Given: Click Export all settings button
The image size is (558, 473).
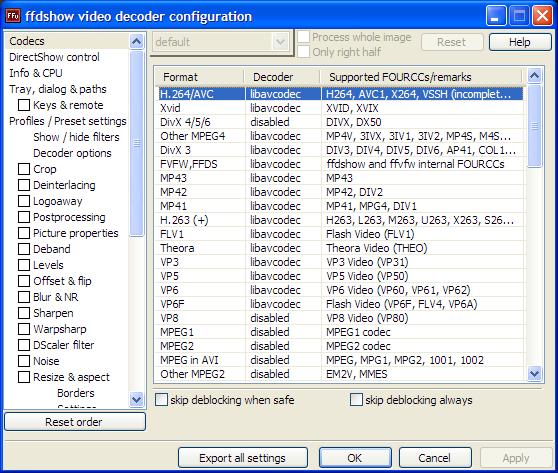Looking at the screenshot, I should [x=243, y=458].
